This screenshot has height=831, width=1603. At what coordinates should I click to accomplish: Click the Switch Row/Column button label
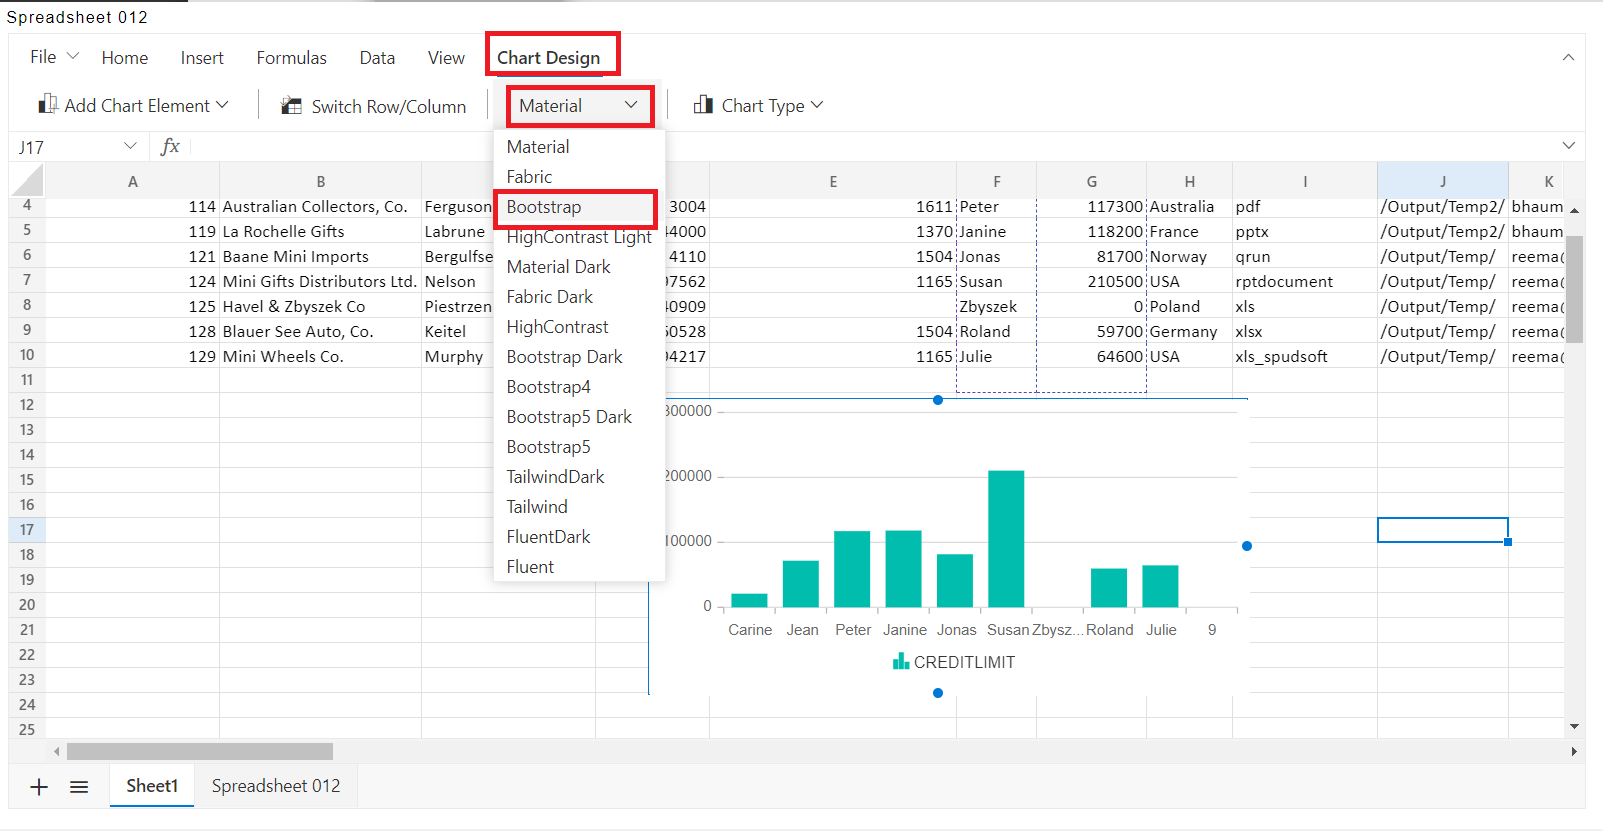point(389,106)
